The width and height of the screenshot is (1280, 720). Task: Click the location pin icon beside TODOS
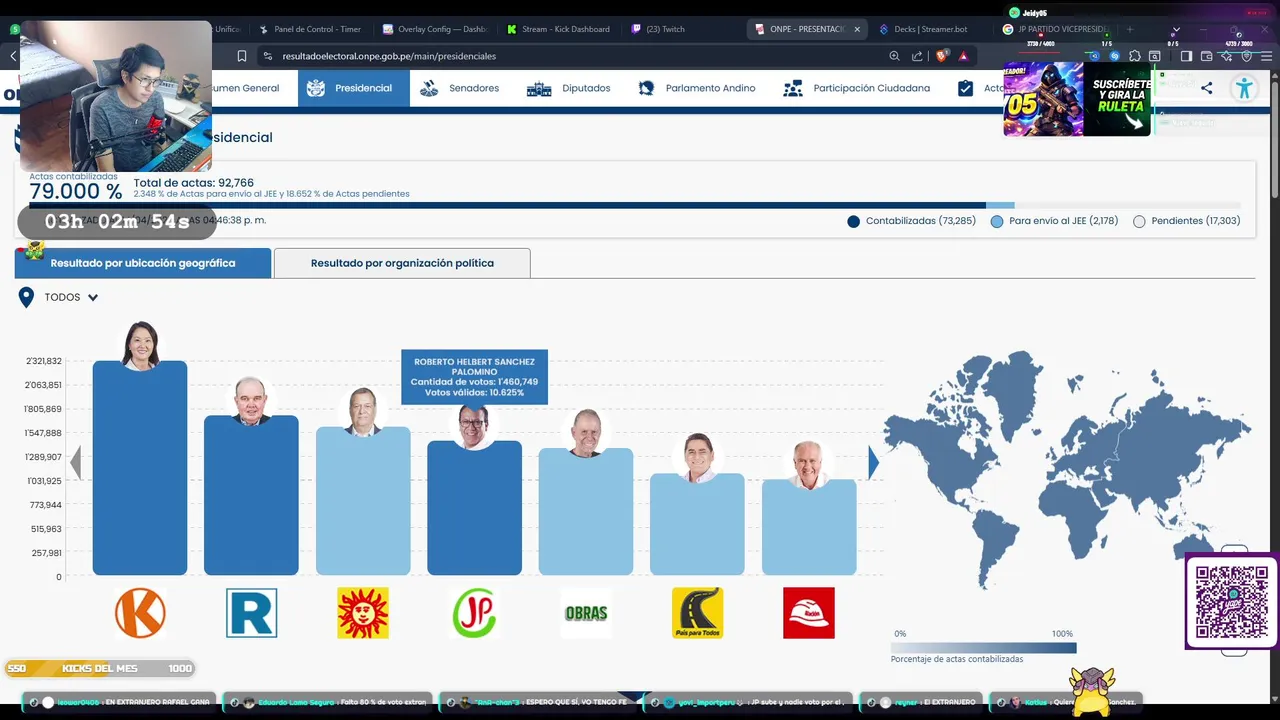pos(26,297)
